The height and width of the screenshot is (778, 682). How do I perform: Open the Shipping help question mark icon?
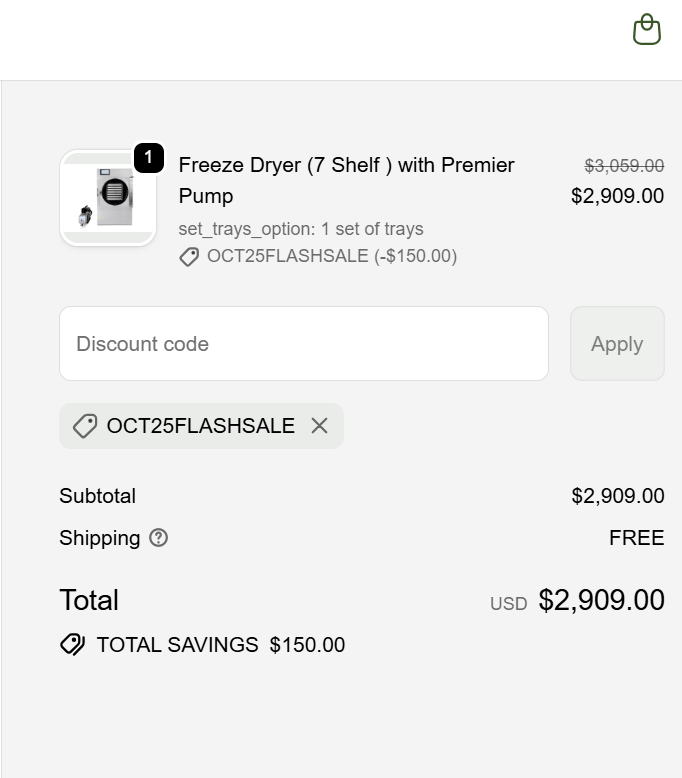pos(158,538)
